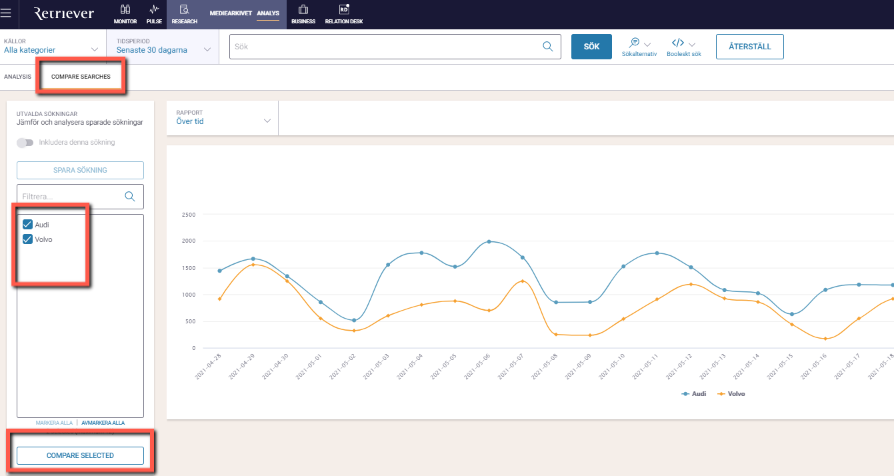894x476 pixels.
Task: Open the hamburger menu
Action: pos(6,13)
